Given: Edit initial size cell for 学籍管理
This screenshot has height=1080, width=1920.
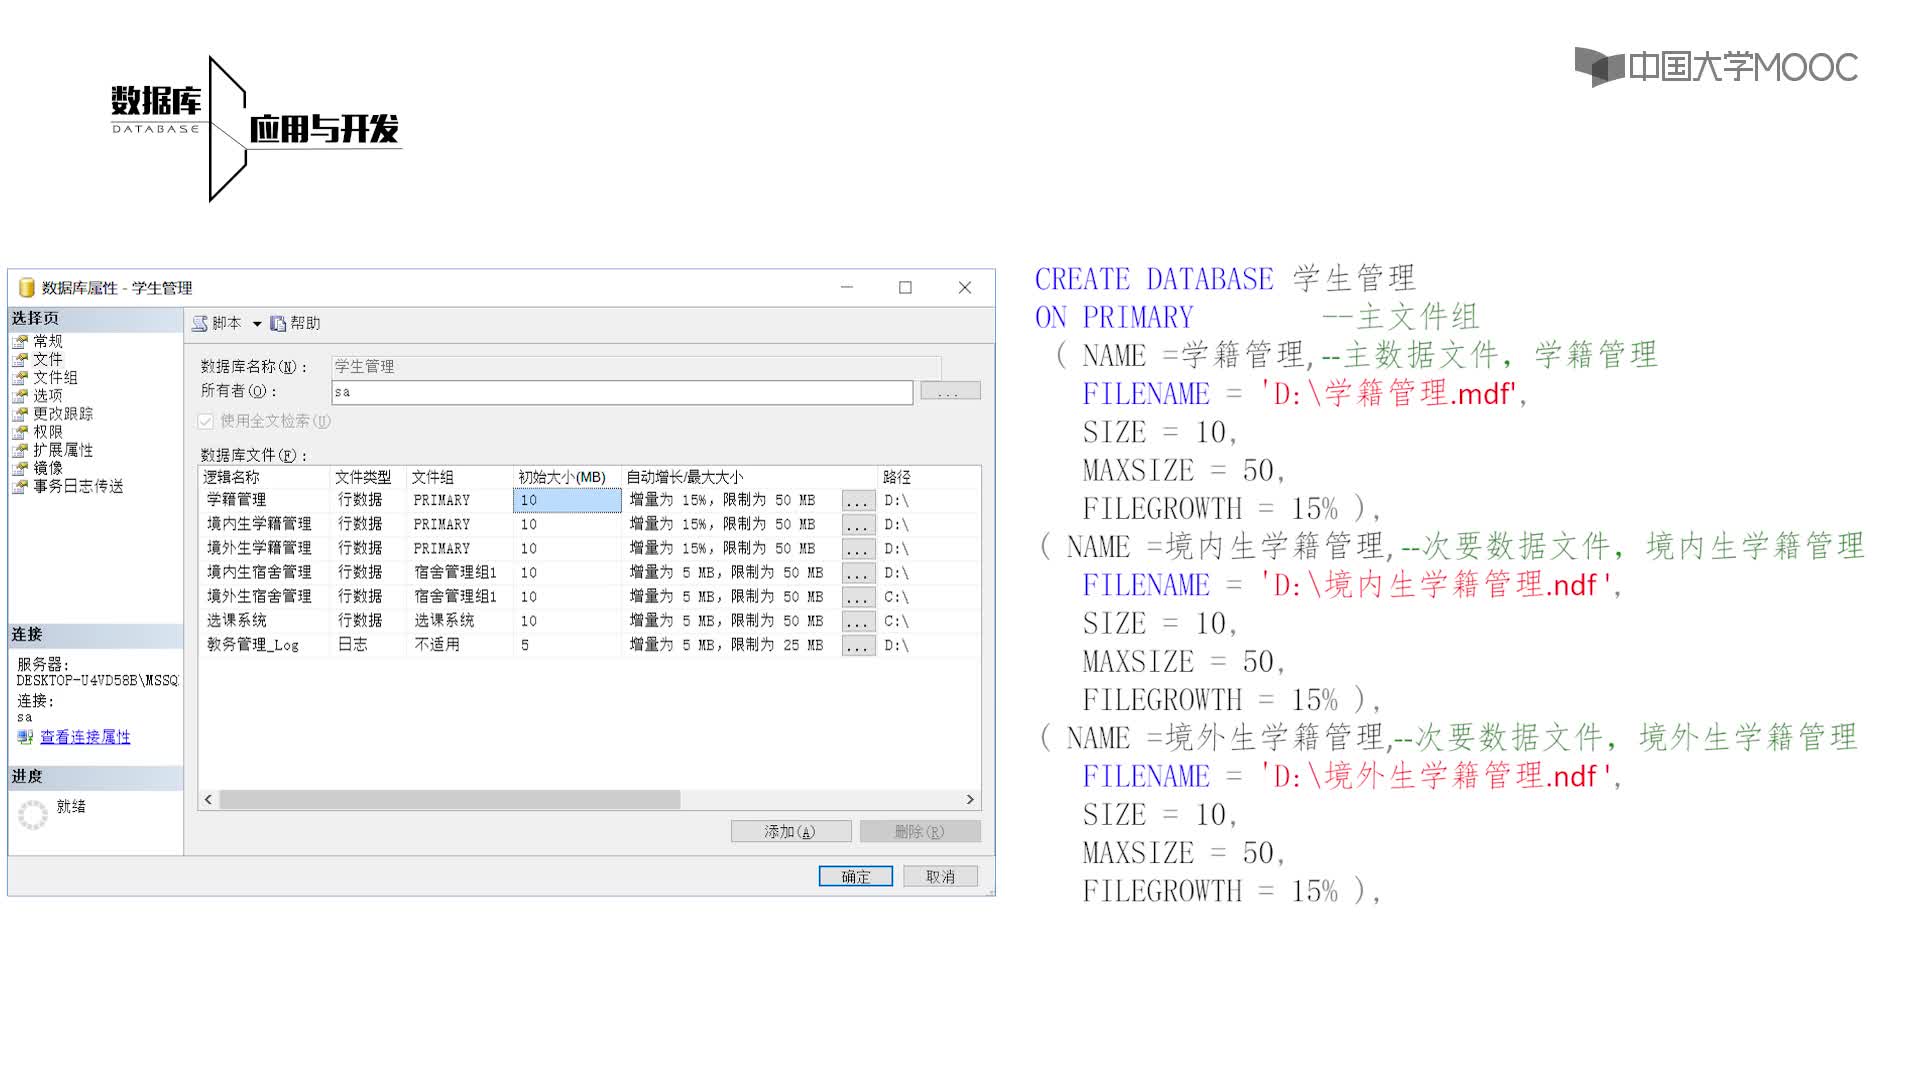Looking at the screenshot, I should [x=567, y=500].
